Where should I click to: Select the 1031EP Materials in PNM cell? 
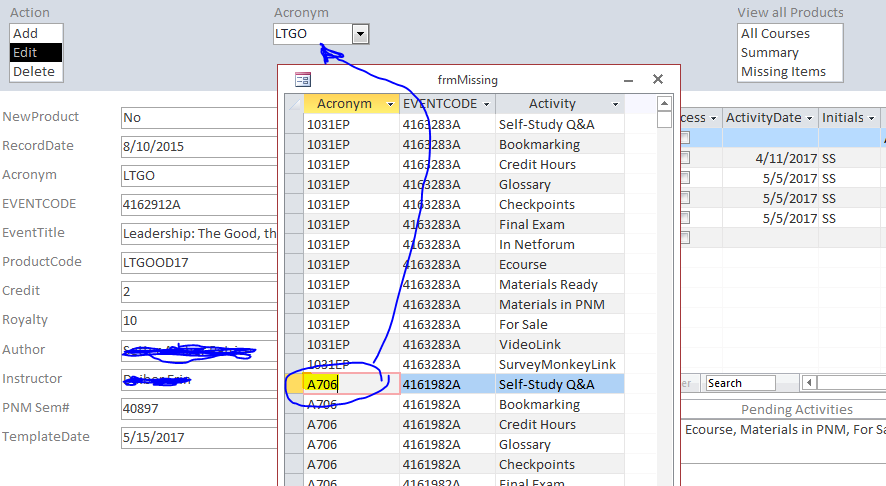pos(560,305)
